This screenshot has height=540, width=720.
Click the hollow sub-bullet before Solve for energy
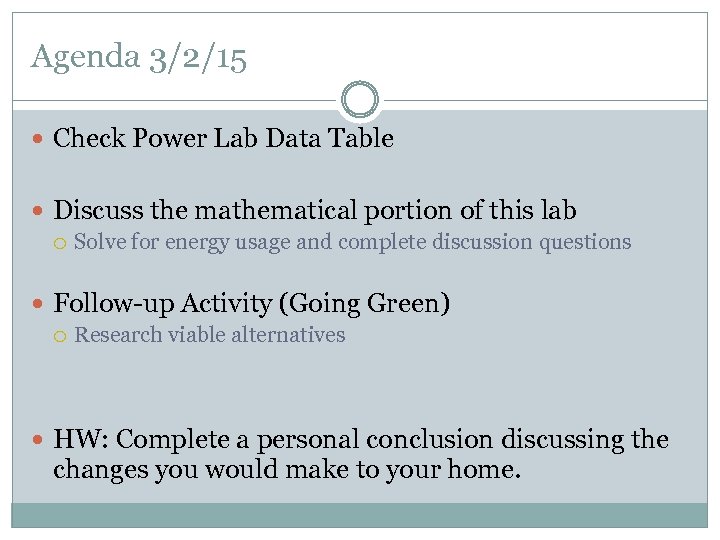[61, 243]
